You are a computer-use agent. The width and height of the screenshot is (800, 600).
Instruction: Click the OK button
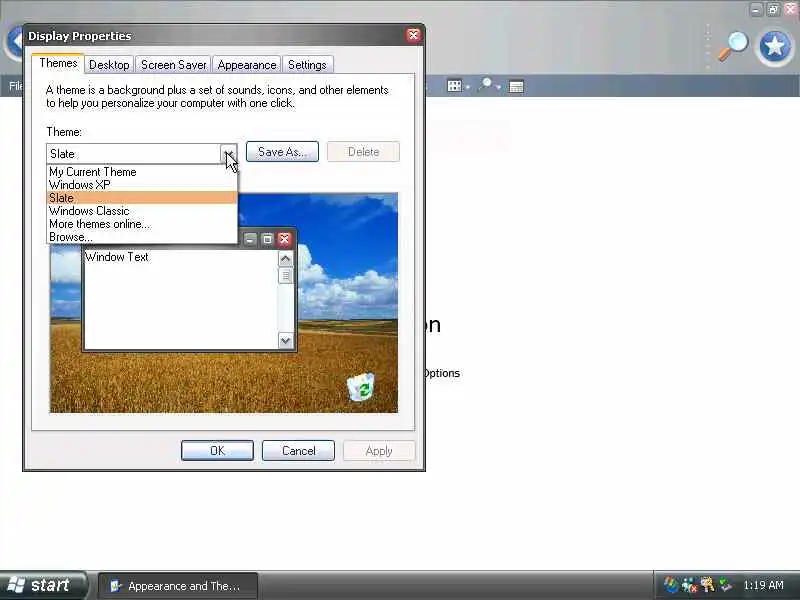(x=217, y=451)
